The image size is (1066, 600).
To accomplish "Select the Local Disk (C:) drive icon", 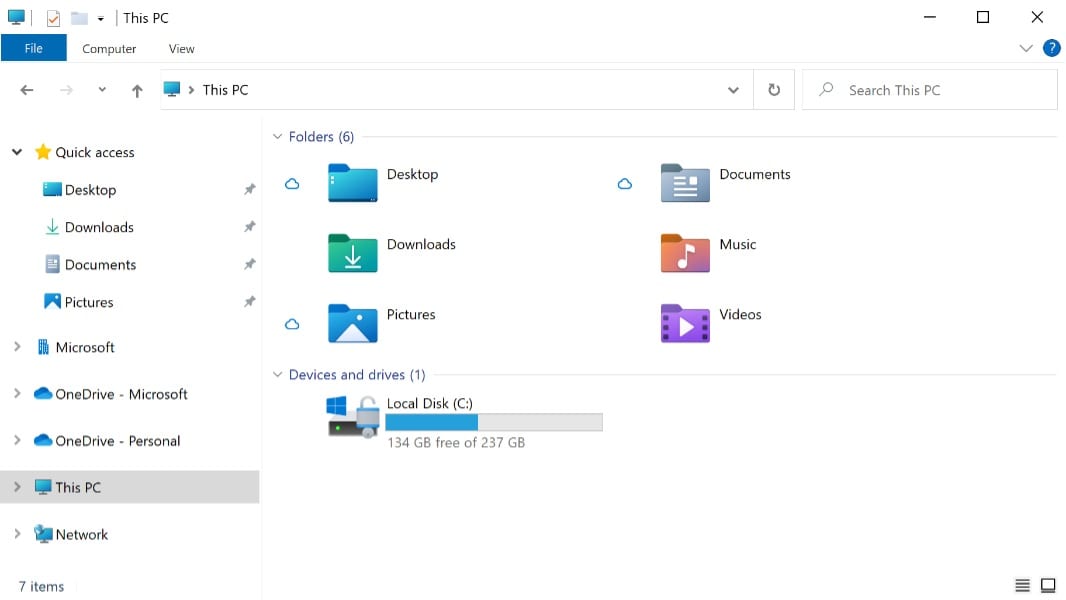I will 353,415.
